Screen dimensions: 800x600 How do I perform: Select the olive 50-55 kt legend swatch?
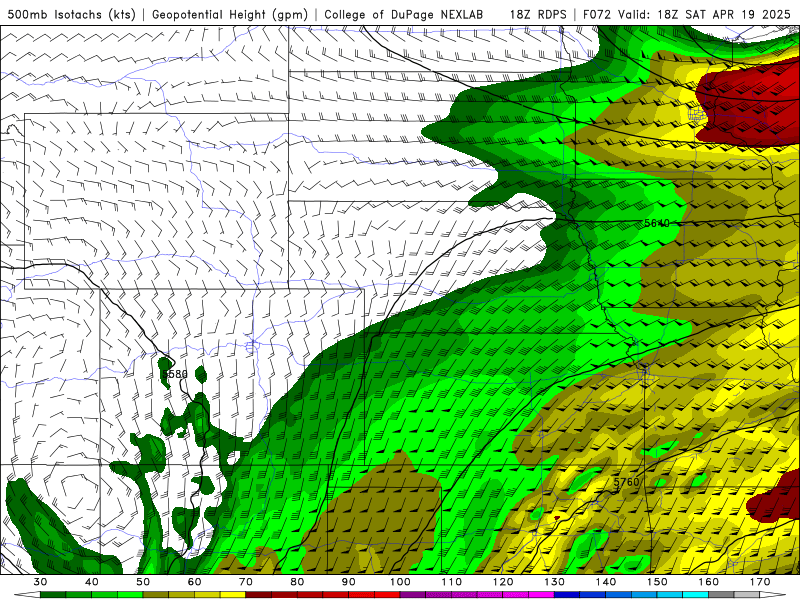156,595
